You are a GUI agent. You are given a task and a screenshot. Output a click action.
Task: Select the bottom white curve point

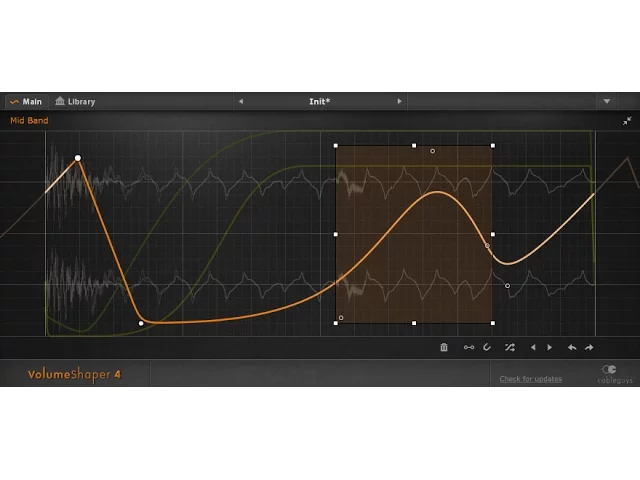(x=141, y=323)
